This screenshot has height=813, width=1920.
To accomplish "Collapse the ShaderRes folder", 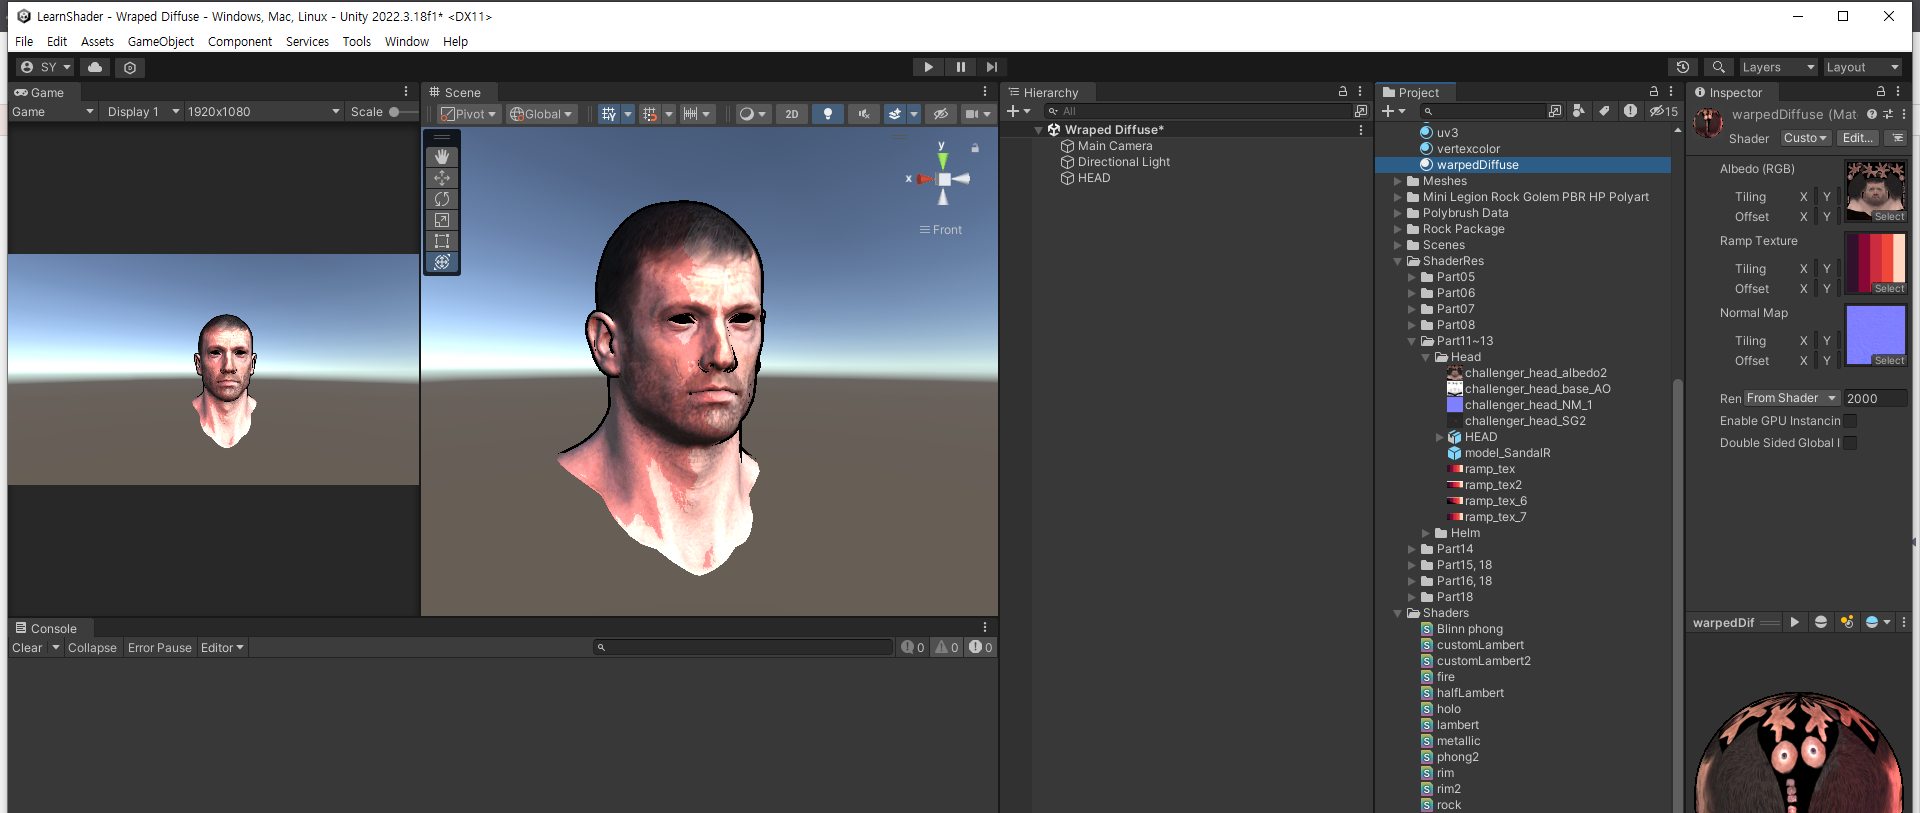I will (1398, 261).
